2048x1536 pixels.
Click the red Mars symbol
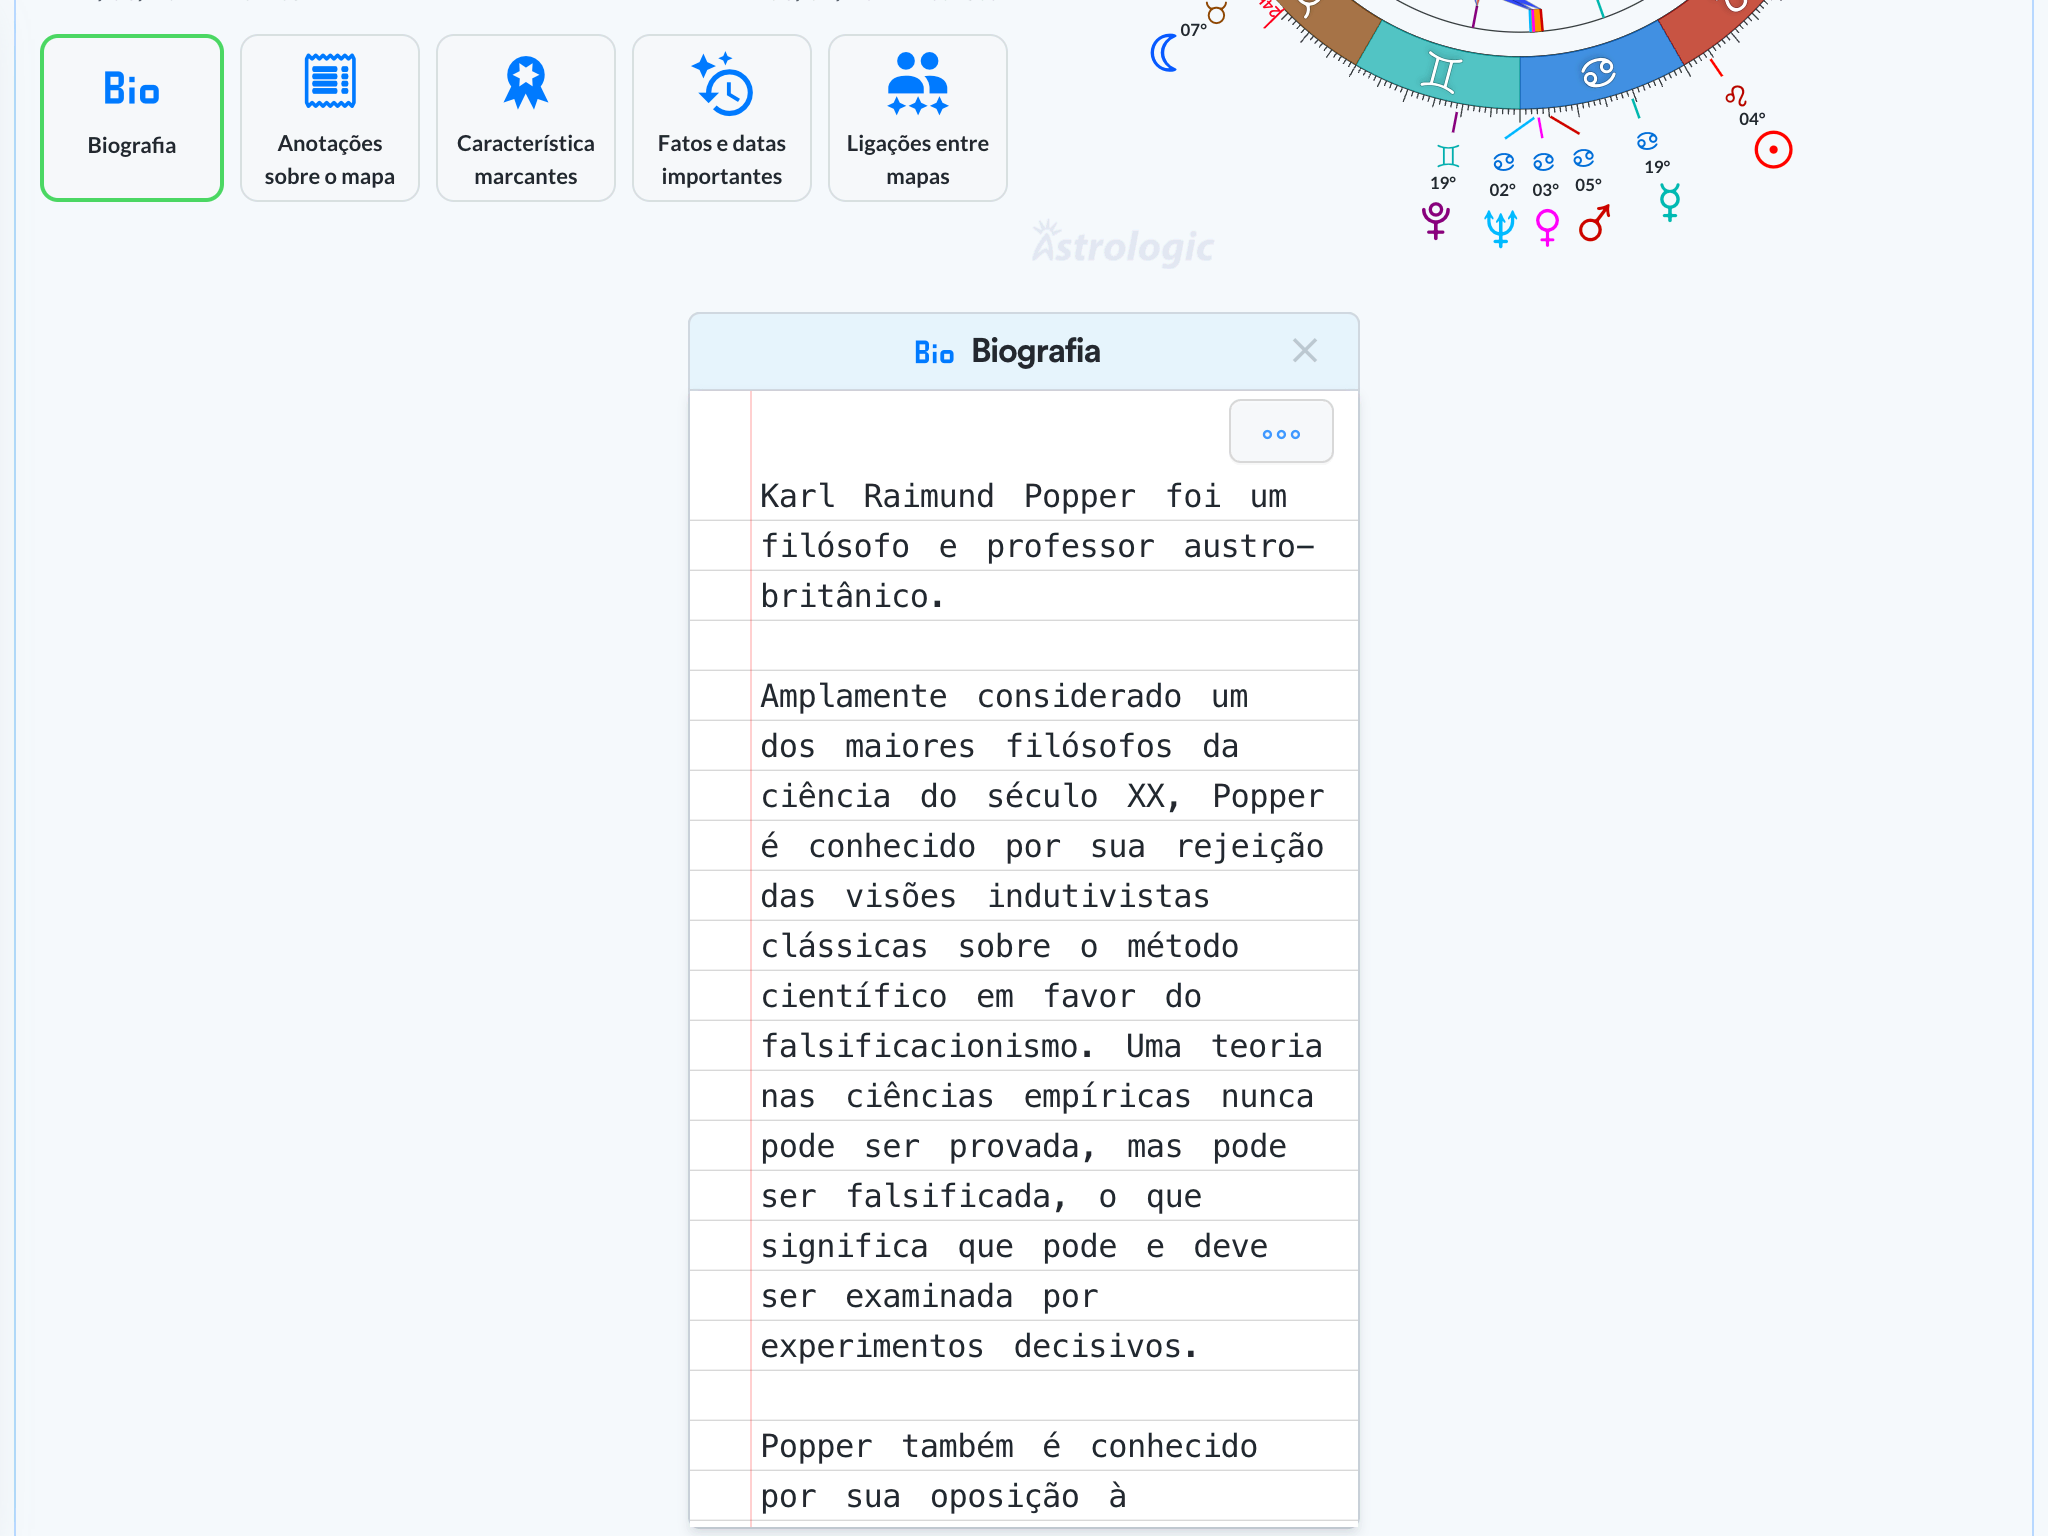pyautogui.click(x=1594, y=224)
